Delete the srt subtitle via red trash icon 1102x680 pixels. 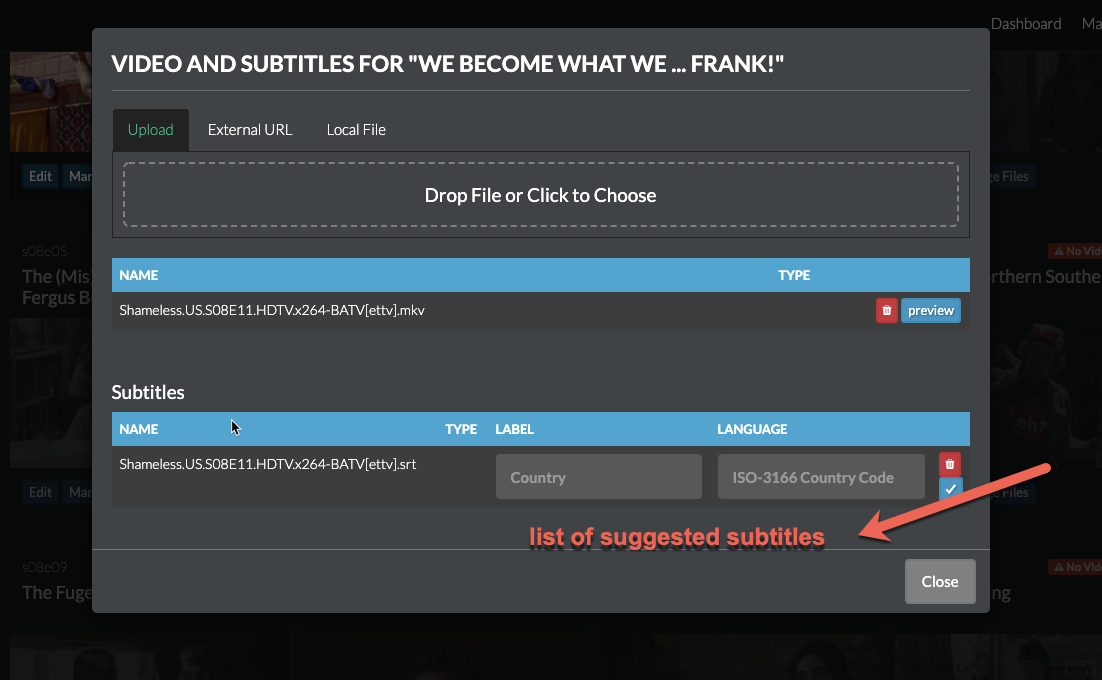(949, 464)
